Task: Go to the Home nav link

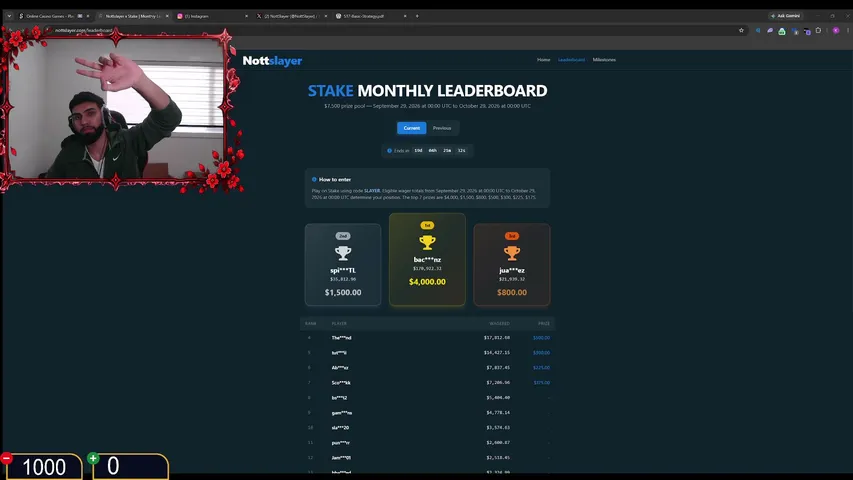Action: tap(543, 60)
